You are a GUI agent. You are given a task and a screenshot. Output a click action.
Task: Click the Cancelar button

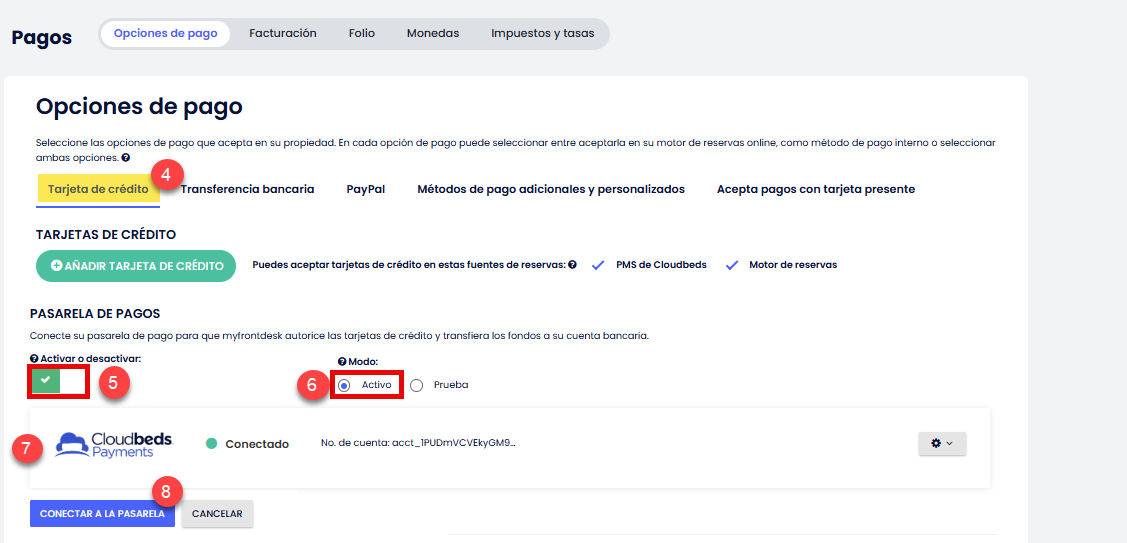tap(217, 513)
